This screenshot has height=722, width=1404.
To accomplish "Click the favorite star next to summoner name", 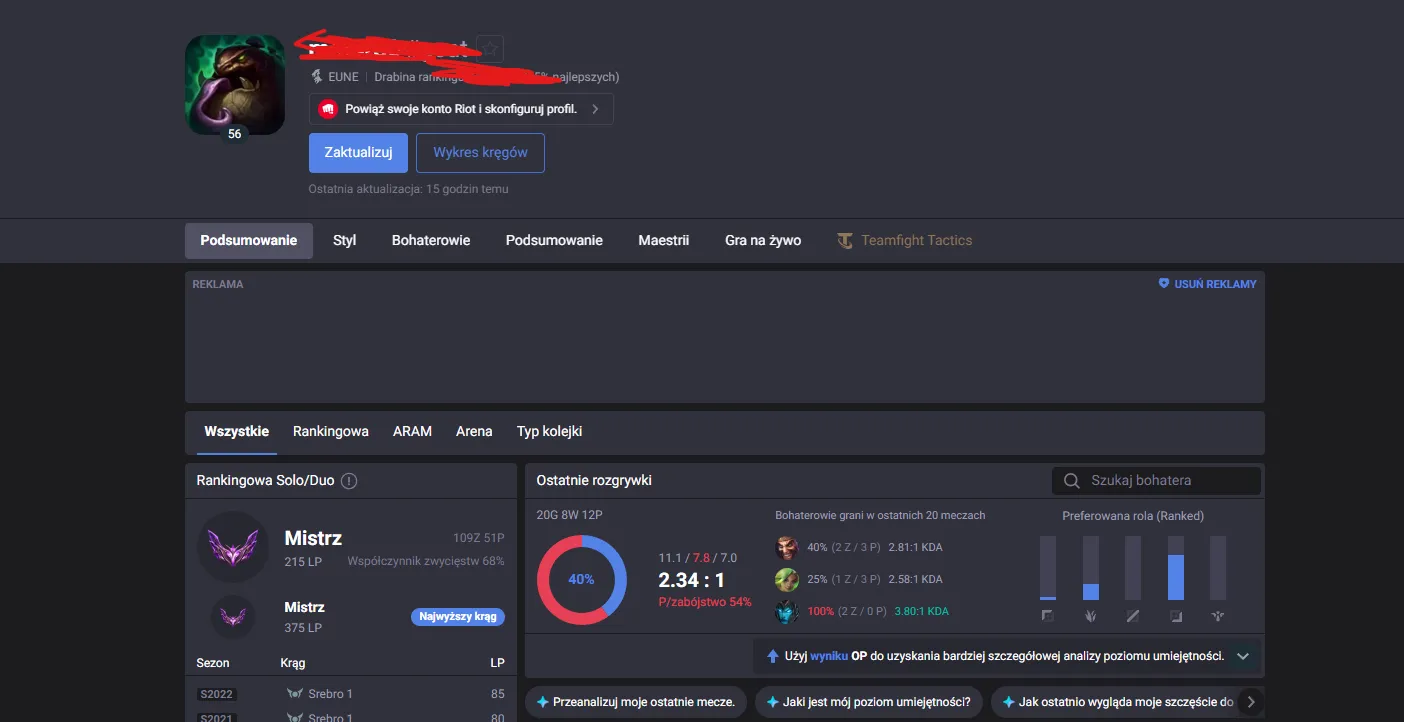I will [489, 48].
